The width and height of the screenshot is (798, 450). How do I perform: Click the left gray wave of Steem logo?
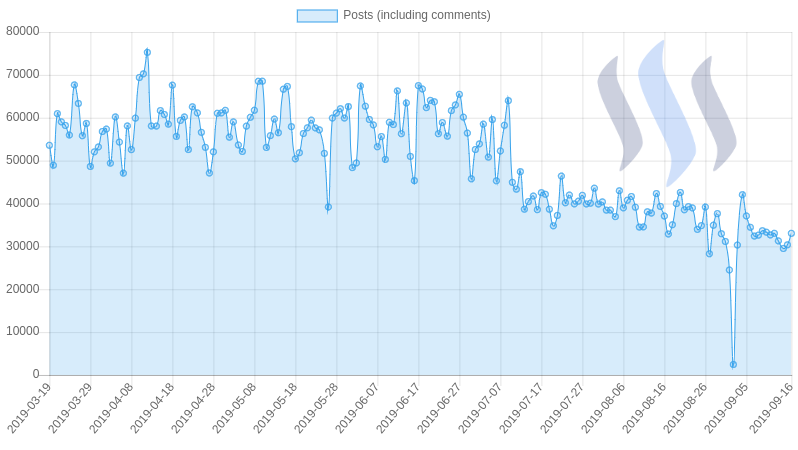click(620, 114)
